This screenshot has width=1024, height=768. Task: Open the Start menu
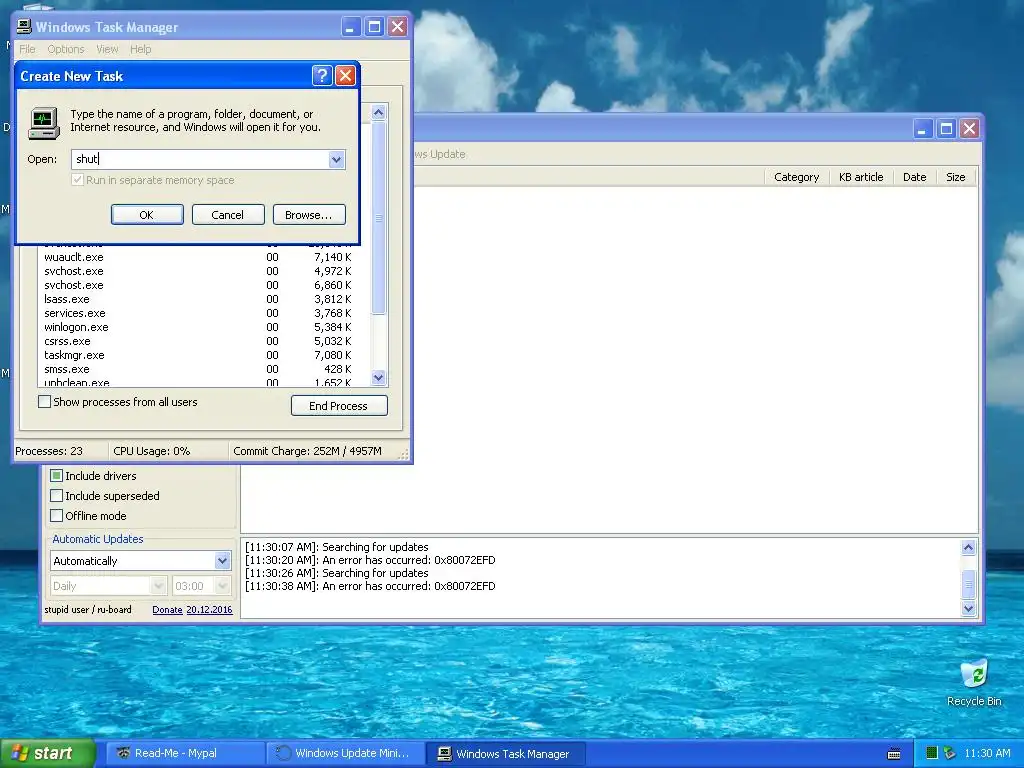48,753
